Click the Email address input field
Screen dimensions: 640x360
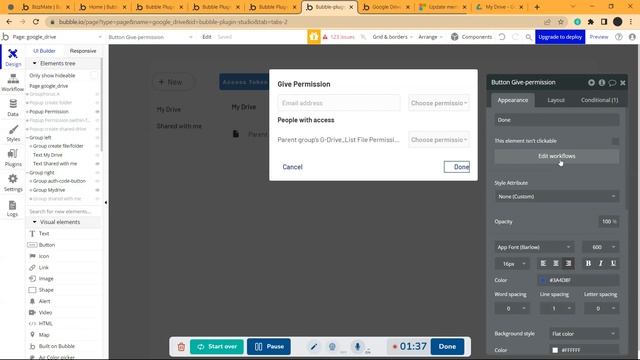(x=339, y=103)
